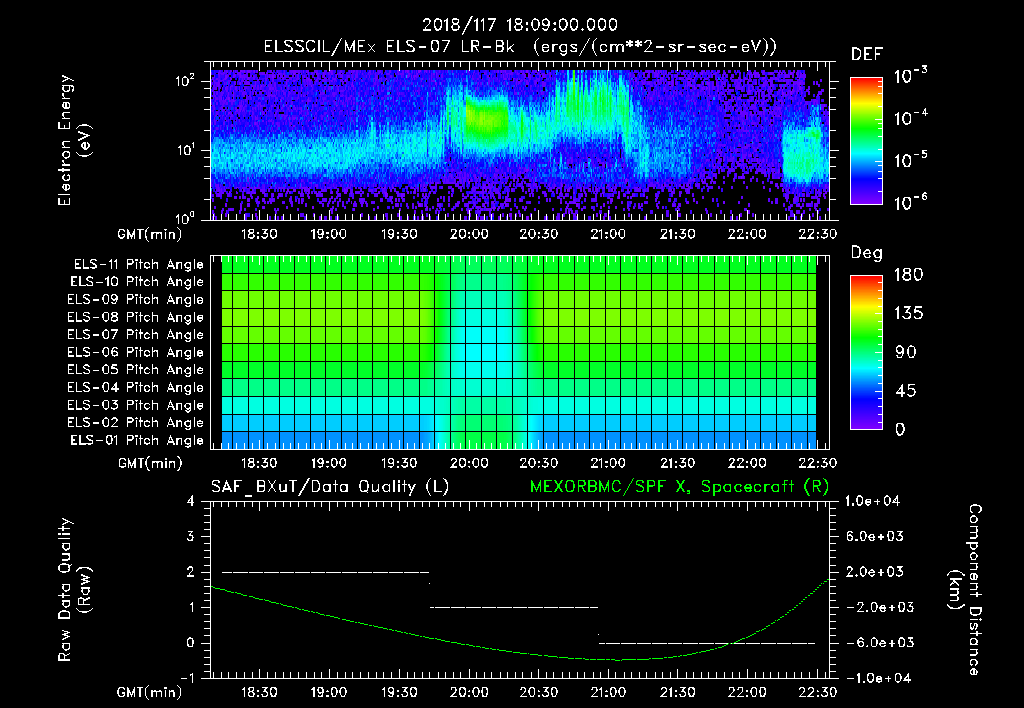Select the ELSSCIL/MEx ELS-07 LR-Bk spectrogram title
Image resolution: width=1024 pixels, height=708 pixels.
pos(520,47)
